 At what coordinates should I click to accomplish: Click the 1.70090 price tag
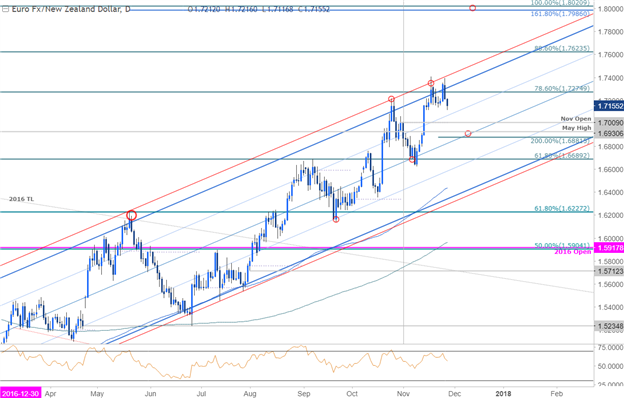(608, 123)
